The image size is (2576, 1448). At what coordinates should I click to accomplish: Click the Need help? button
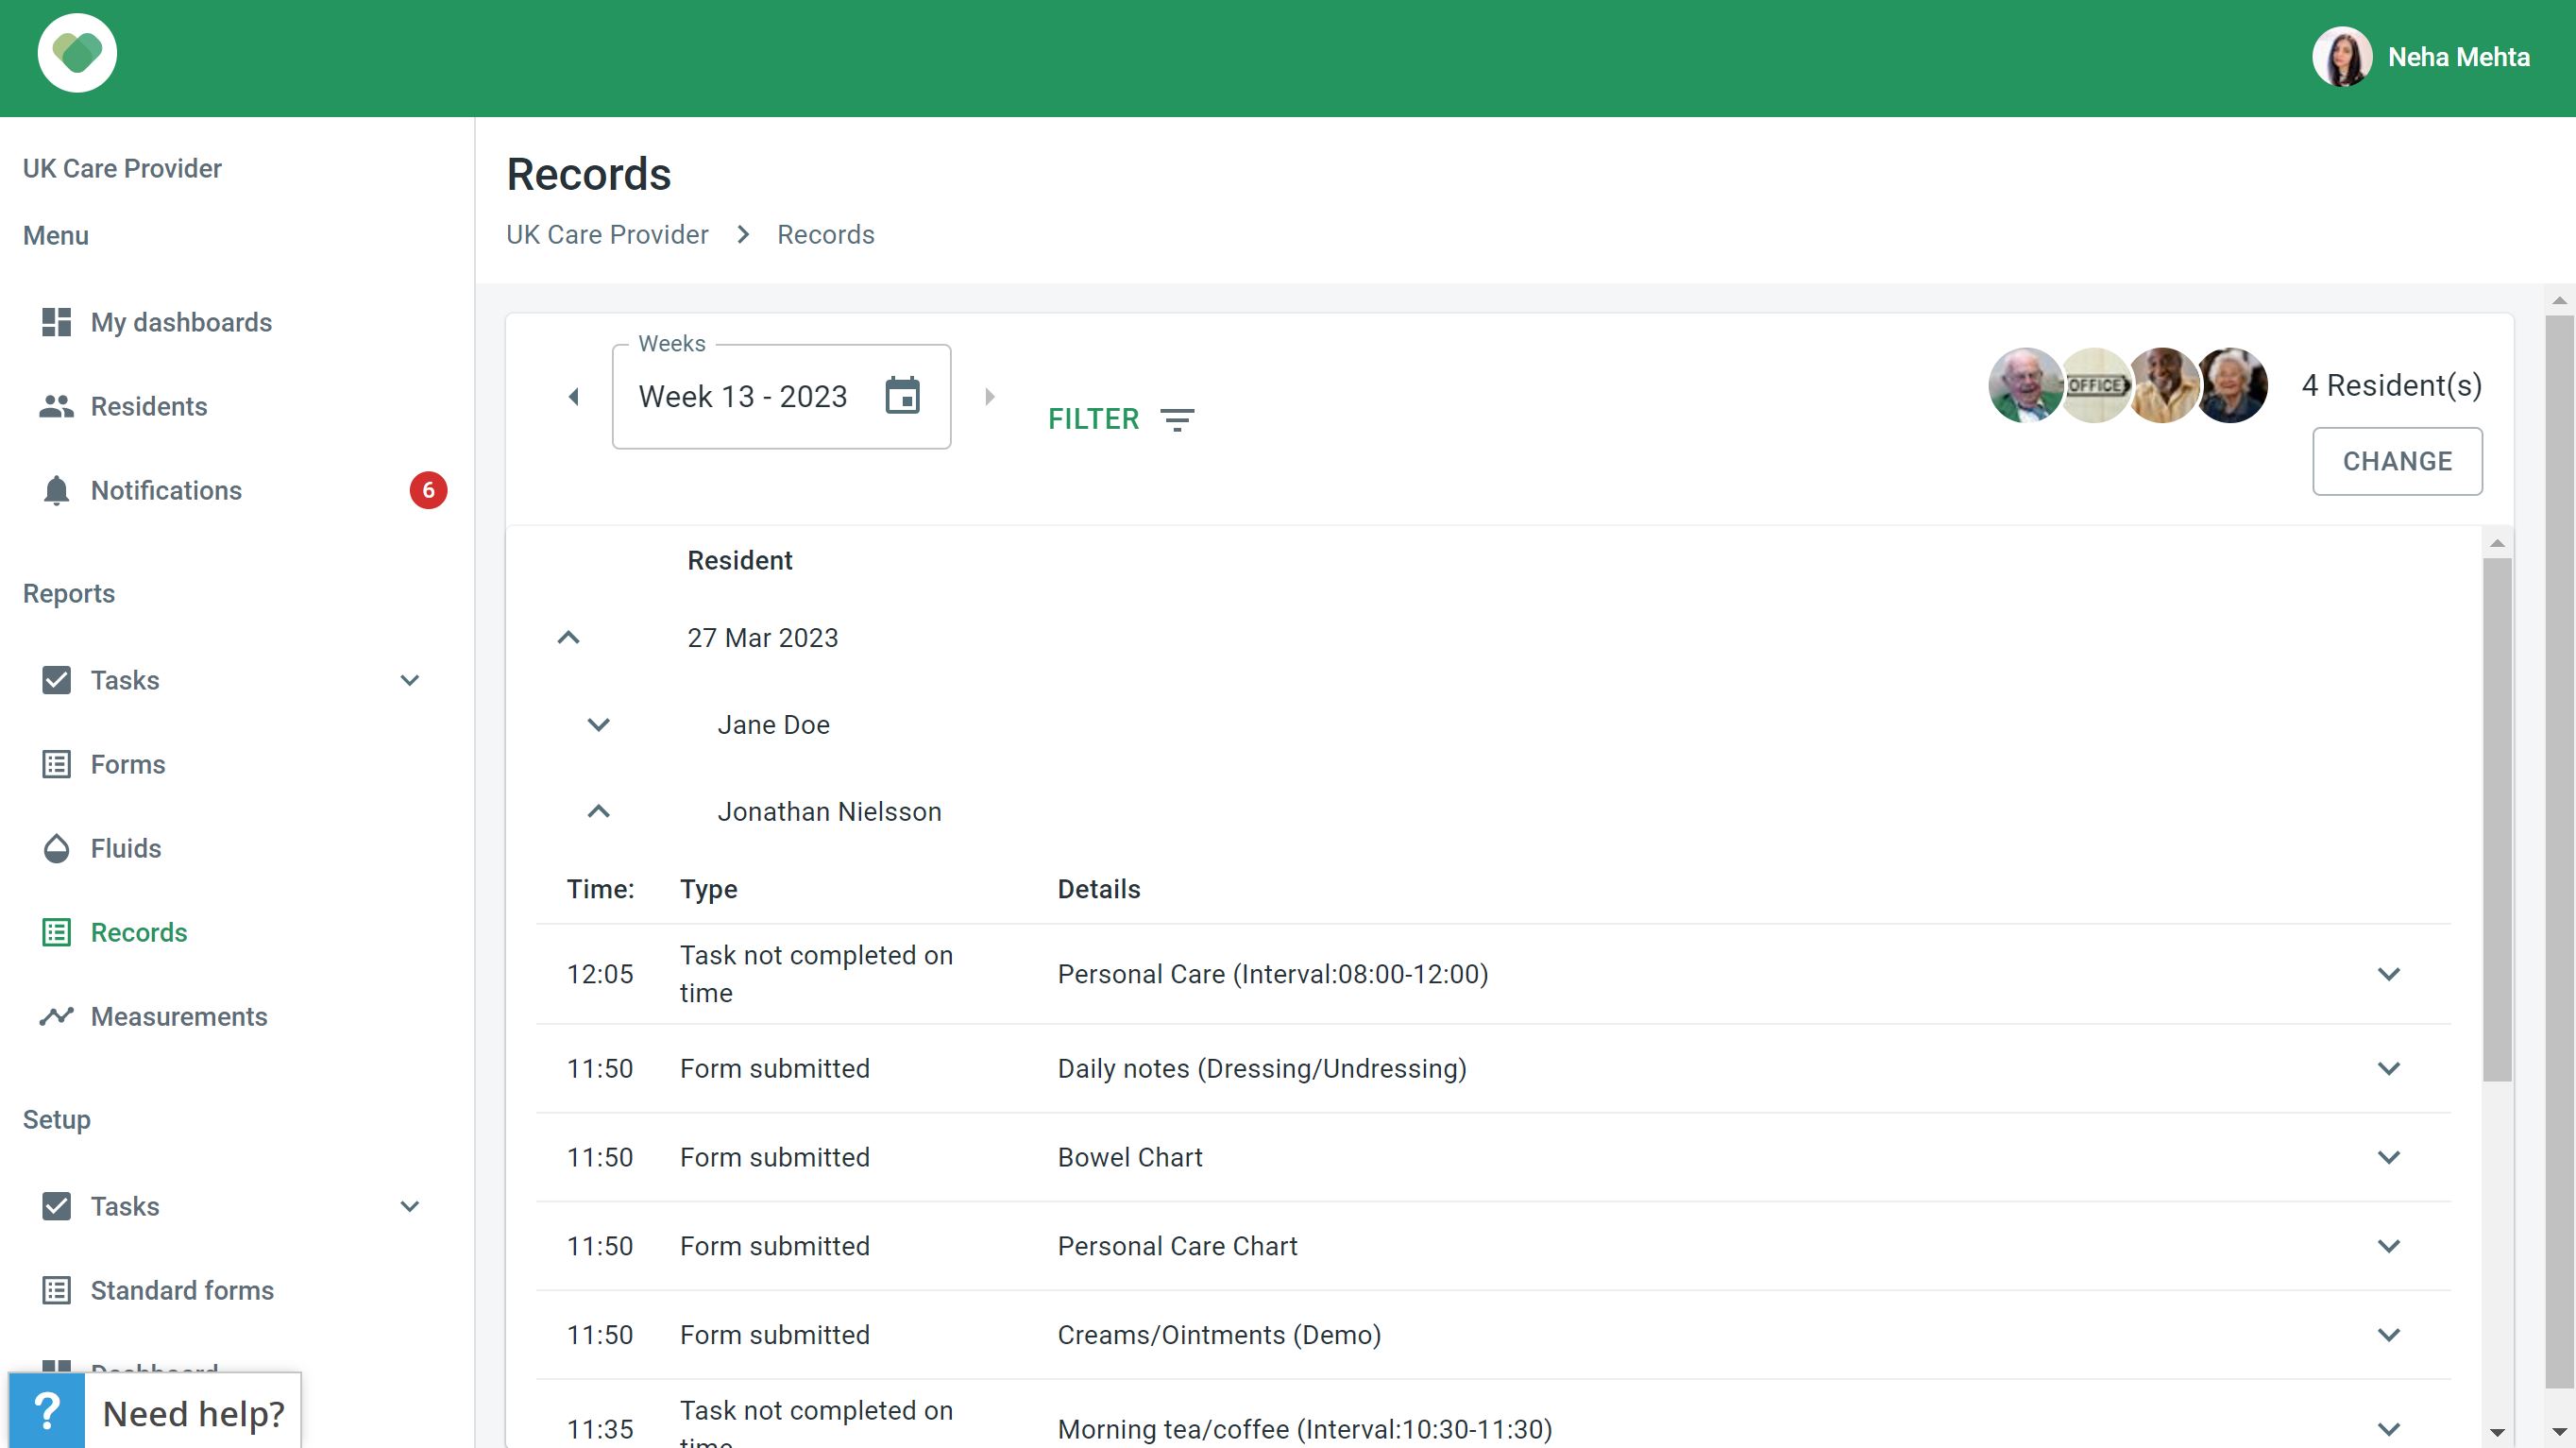(155, 1411)
